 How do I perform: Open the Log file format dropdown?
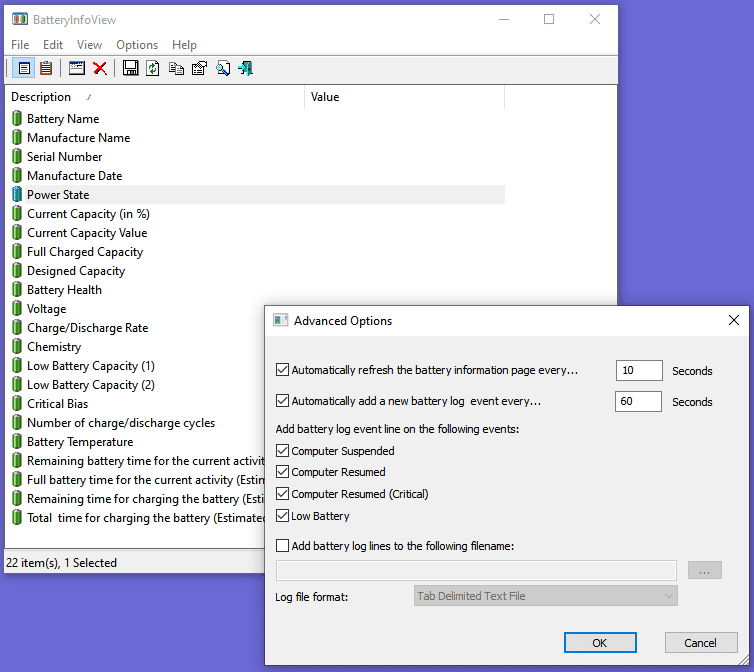click(545, 596)
